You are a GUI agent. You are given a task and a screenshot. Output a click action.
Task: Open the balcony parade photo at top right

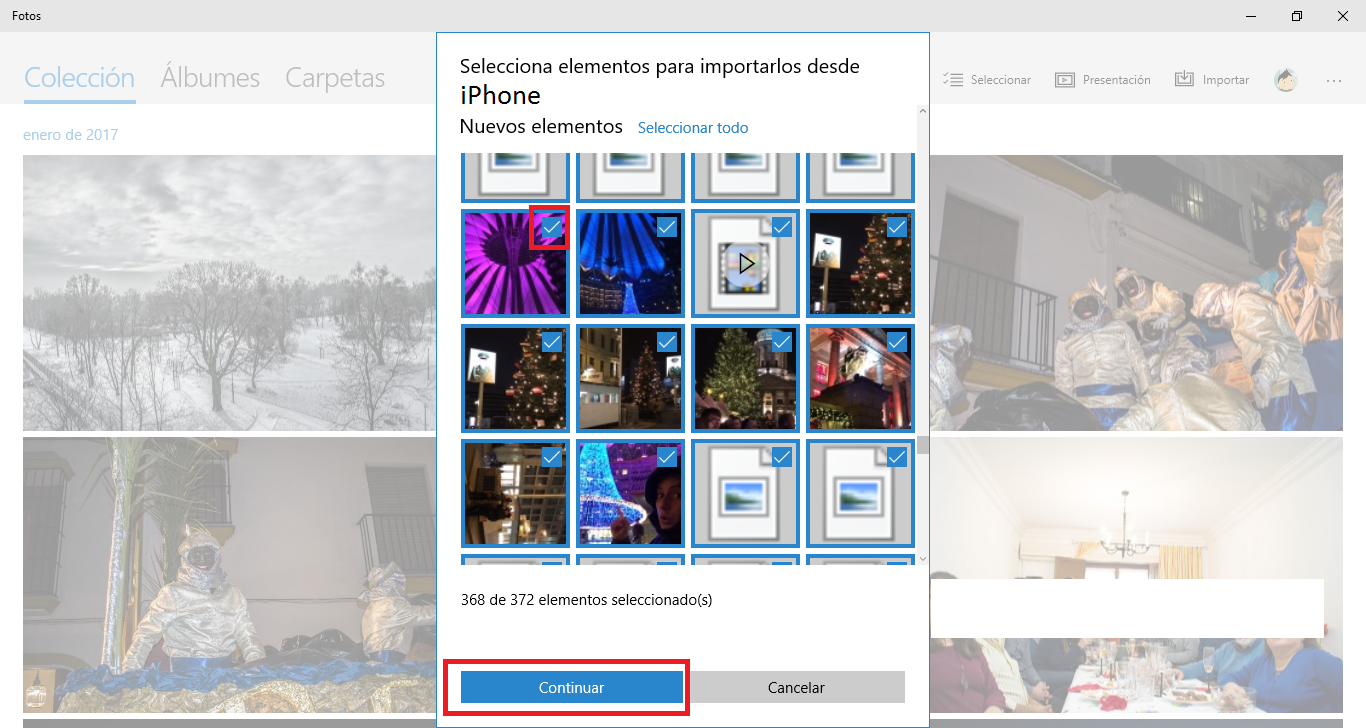pos(1136,292)
